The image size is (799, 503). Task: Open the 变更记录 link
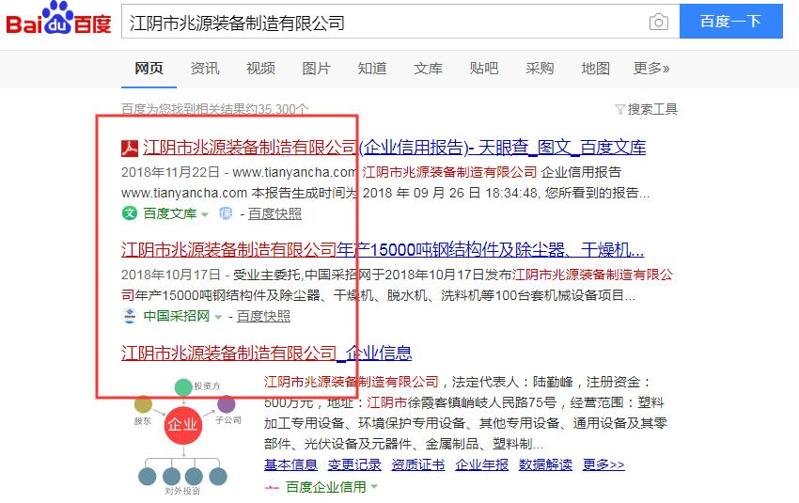click(x=354, y=465)
